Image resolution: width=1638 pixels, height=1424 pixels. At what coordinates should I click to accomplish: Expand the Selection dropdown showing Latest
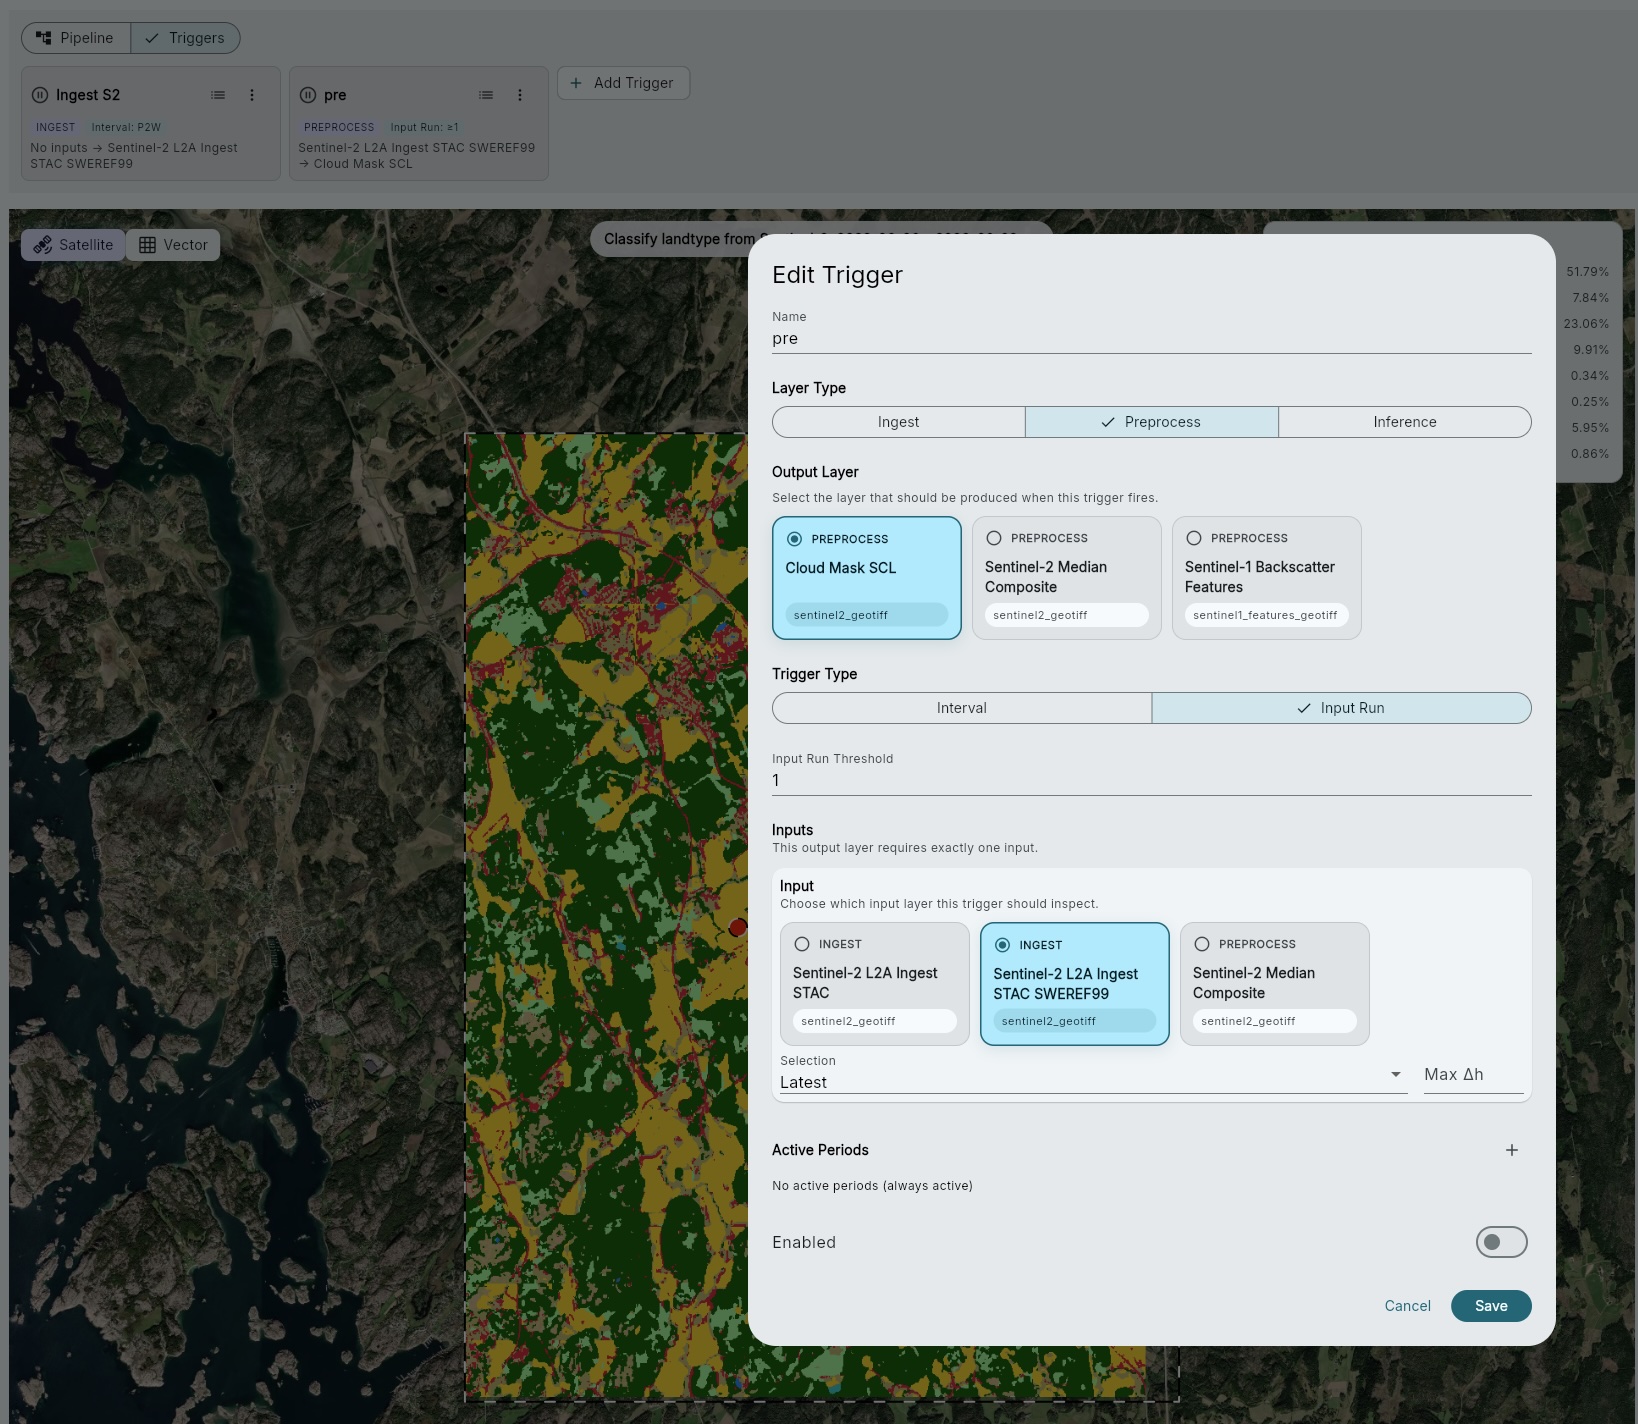[x=1092, y=1082]
